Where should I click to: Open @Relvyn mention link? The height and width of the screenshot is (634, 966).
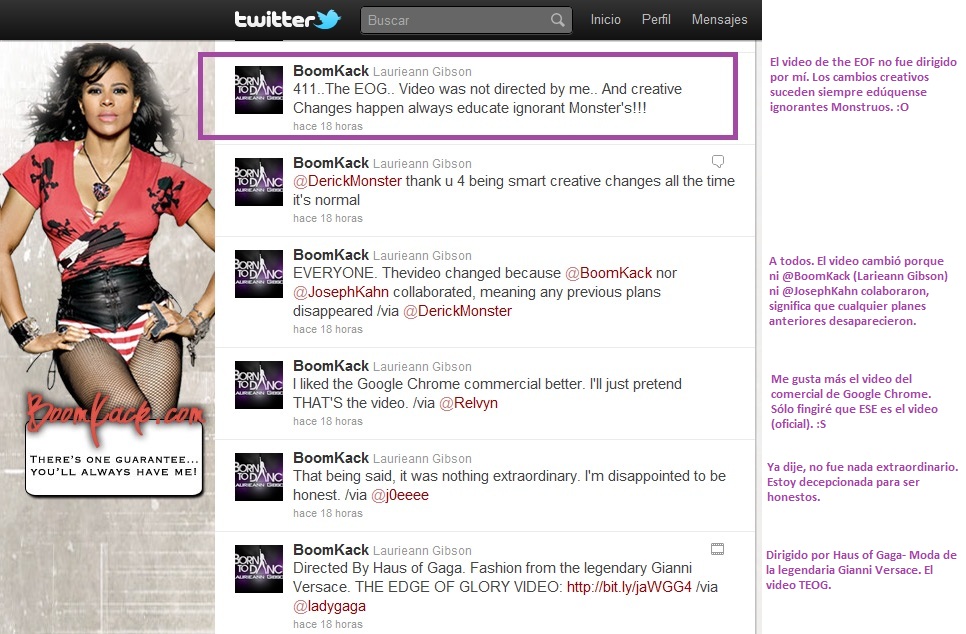468,403
